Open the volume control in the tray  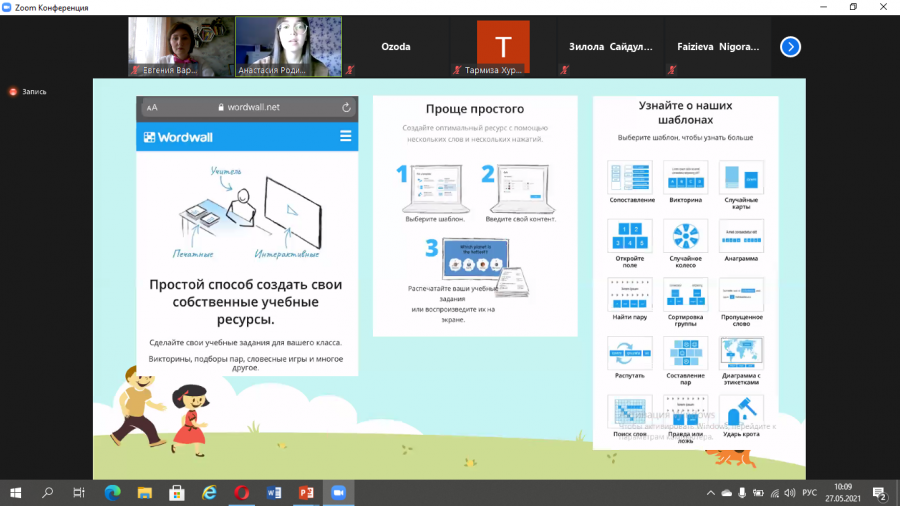click(x=790, y=493)
